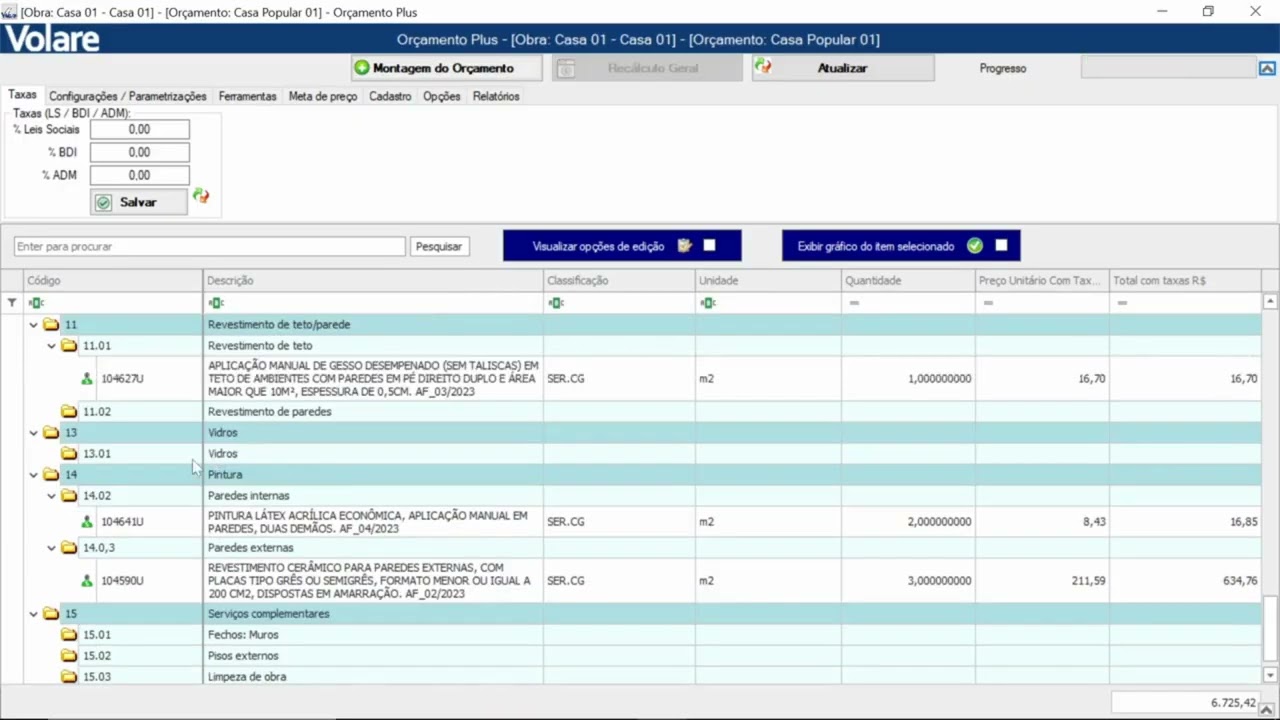Collapse group 11 Revestimento de teto/parede

33,324
